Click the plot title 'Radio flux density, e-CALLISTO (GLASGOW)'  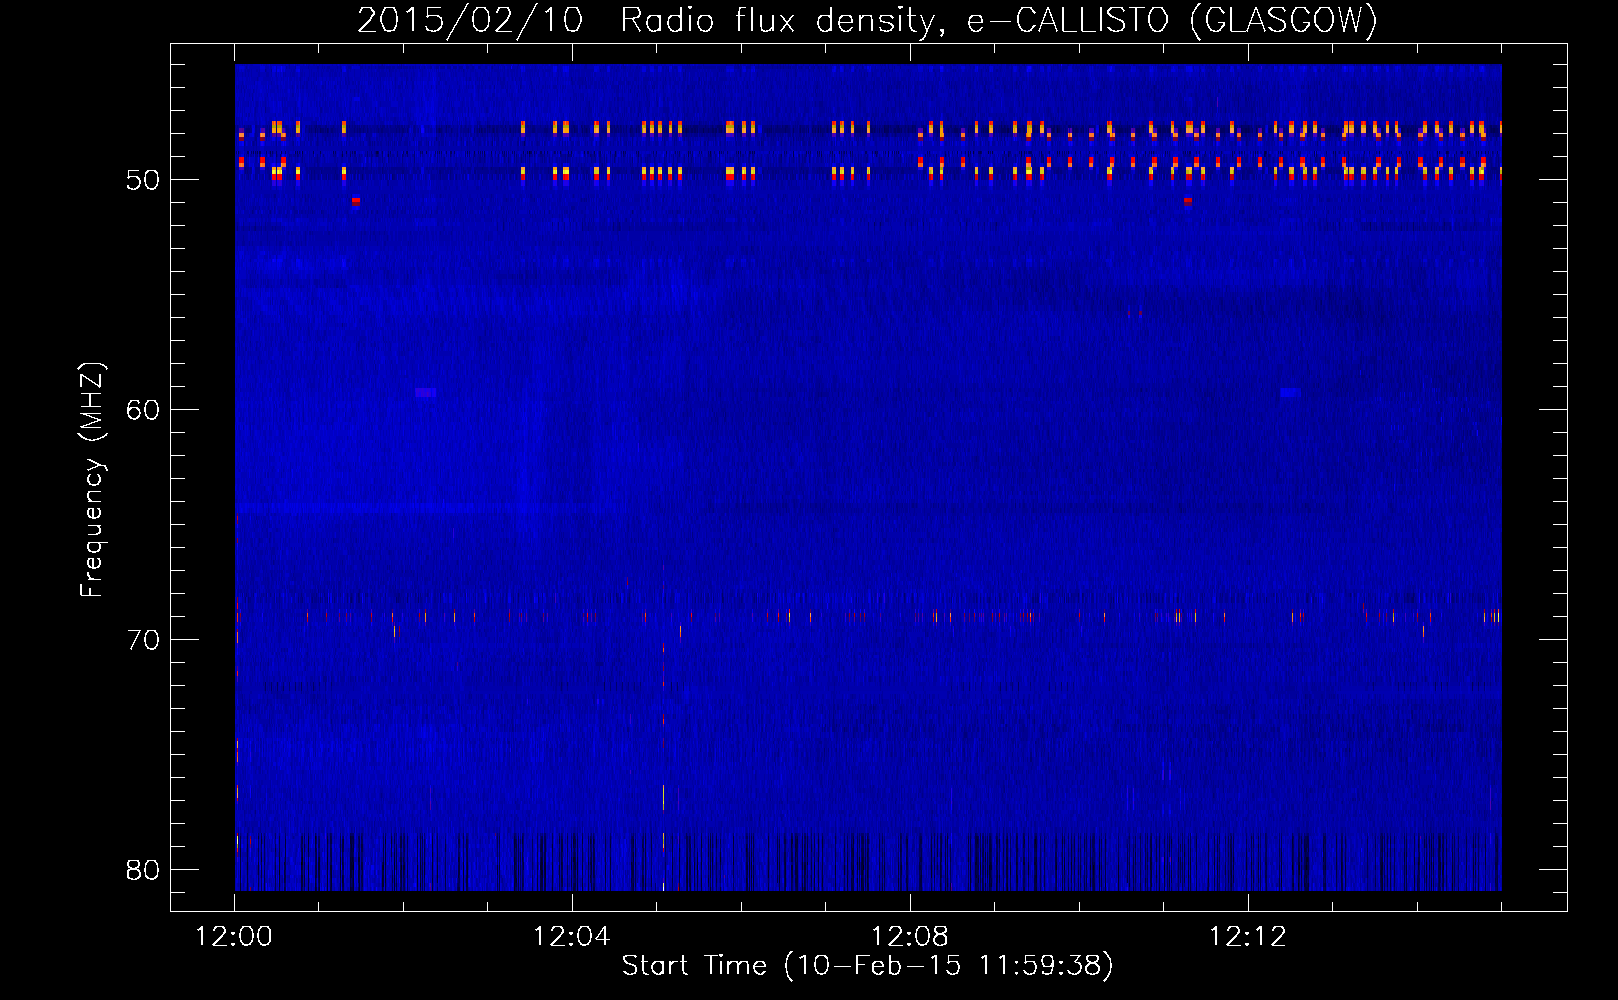click(999, 20)
